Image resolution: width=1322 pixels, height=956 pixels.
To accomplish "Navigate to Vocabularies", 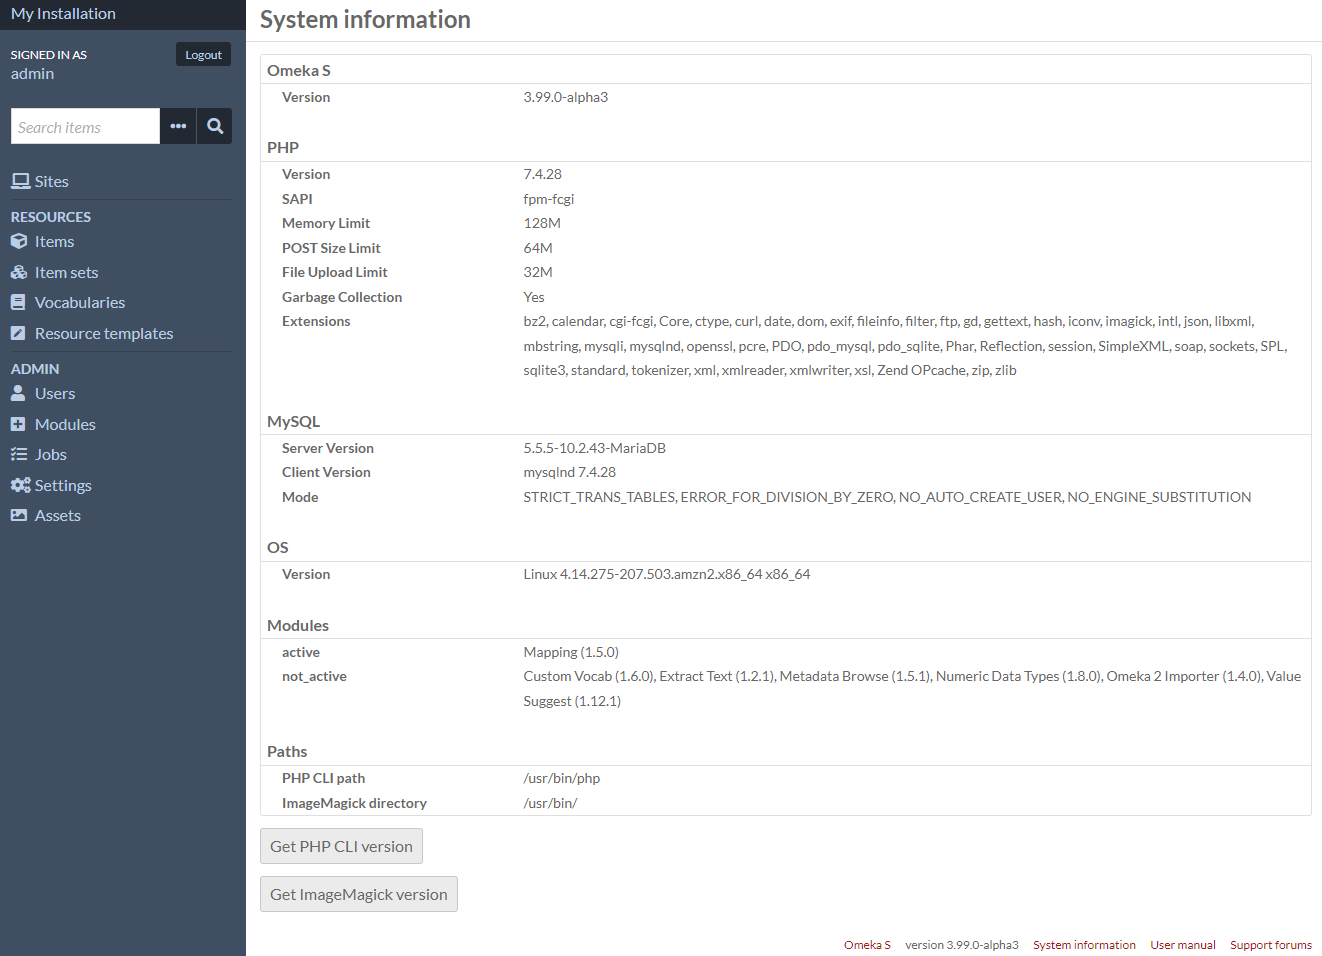I will pyautogui.click(x=80, y=302).
